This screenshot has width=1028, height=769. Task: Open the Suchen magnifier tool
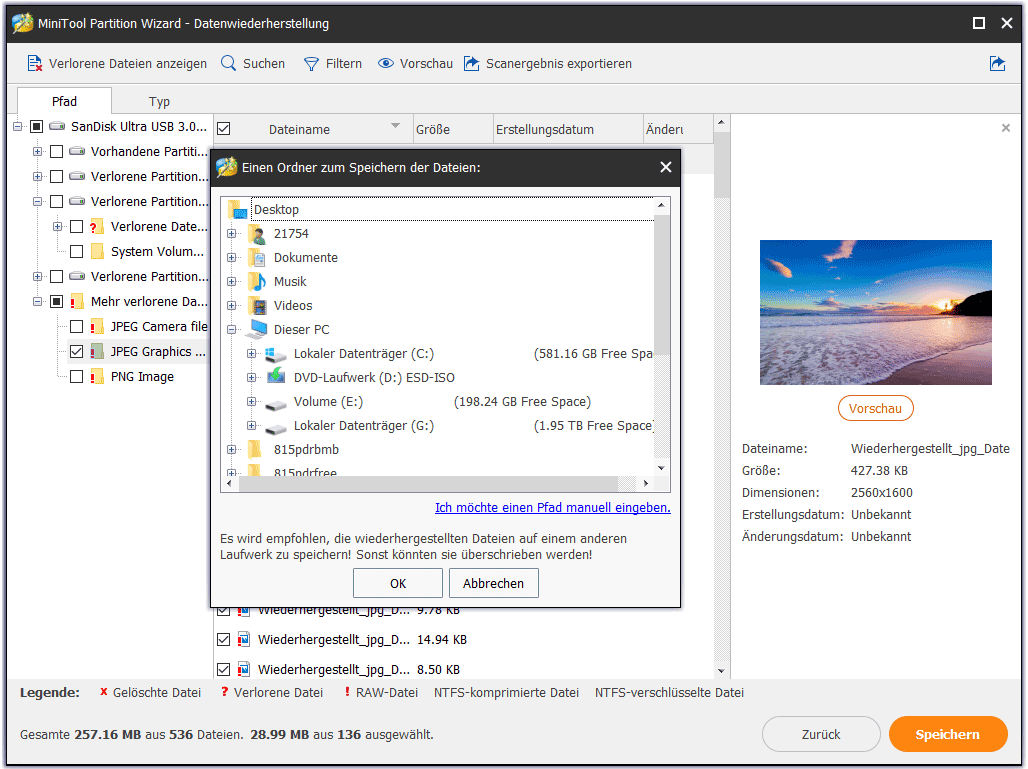[229, 64]
